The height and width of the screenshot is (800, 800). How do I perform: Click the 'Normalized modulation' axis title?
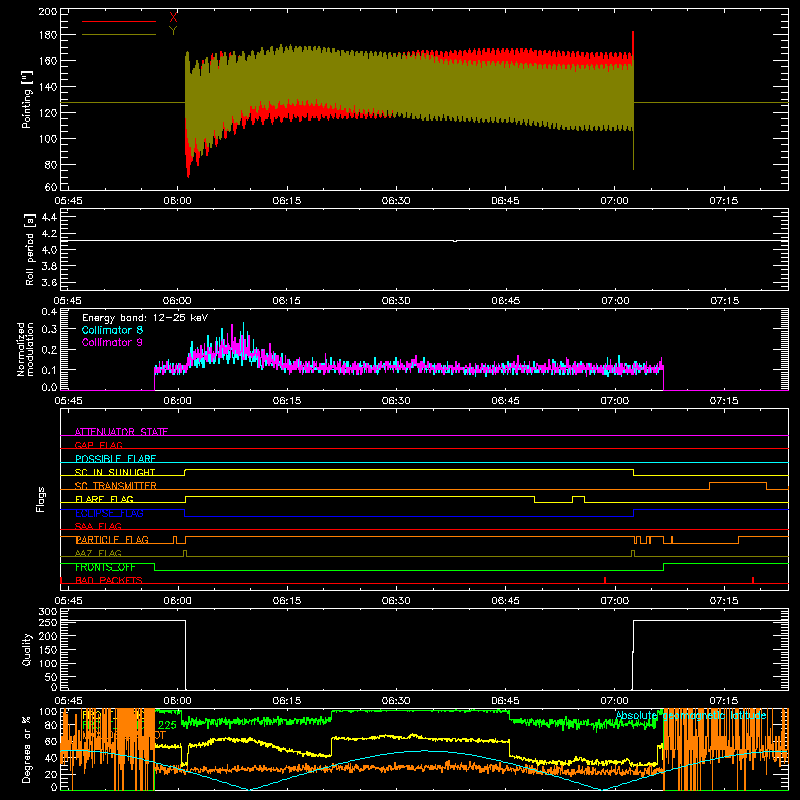click(x=26, y=349)
